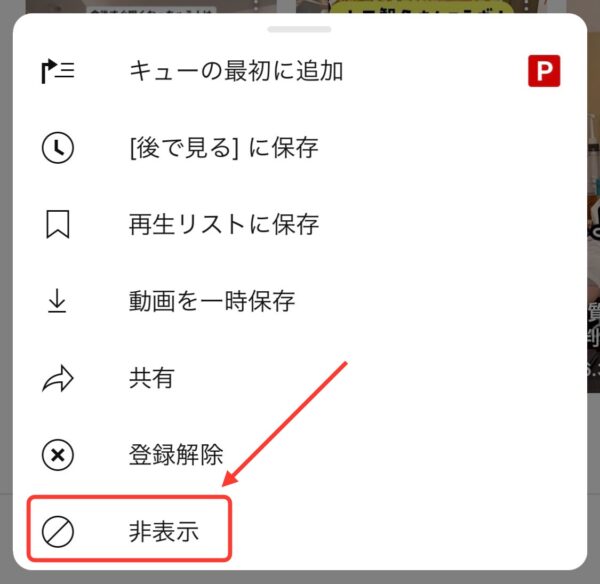Click the gray sheet drag handle
600x584 pixels.
point(299,29)
